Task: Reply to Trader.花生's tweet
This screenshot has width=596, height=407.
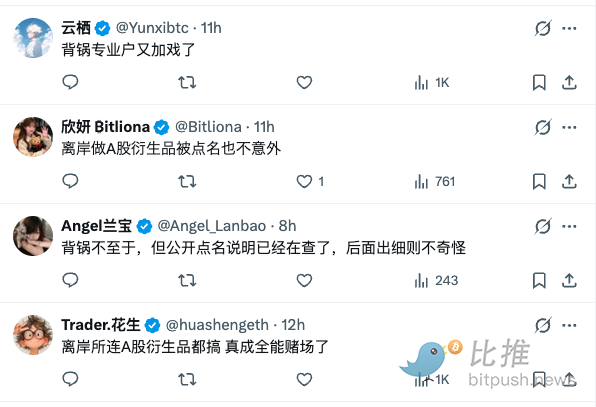Action: [70, 379]
